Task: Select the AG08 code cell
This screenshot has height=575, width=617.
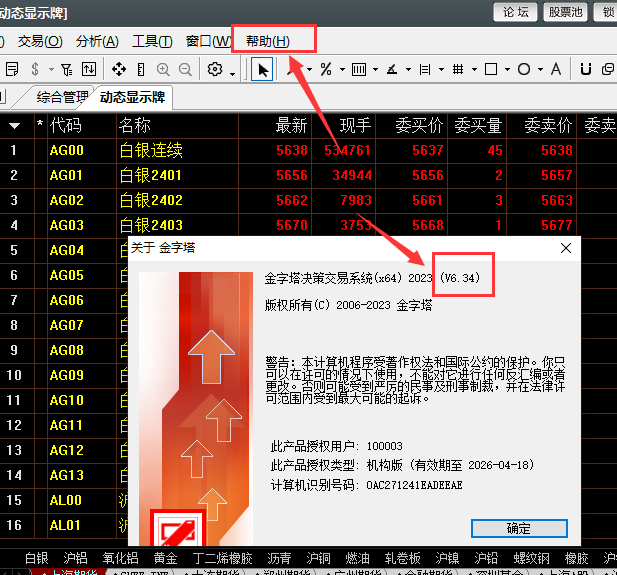Action: click(x=67, y=350)
